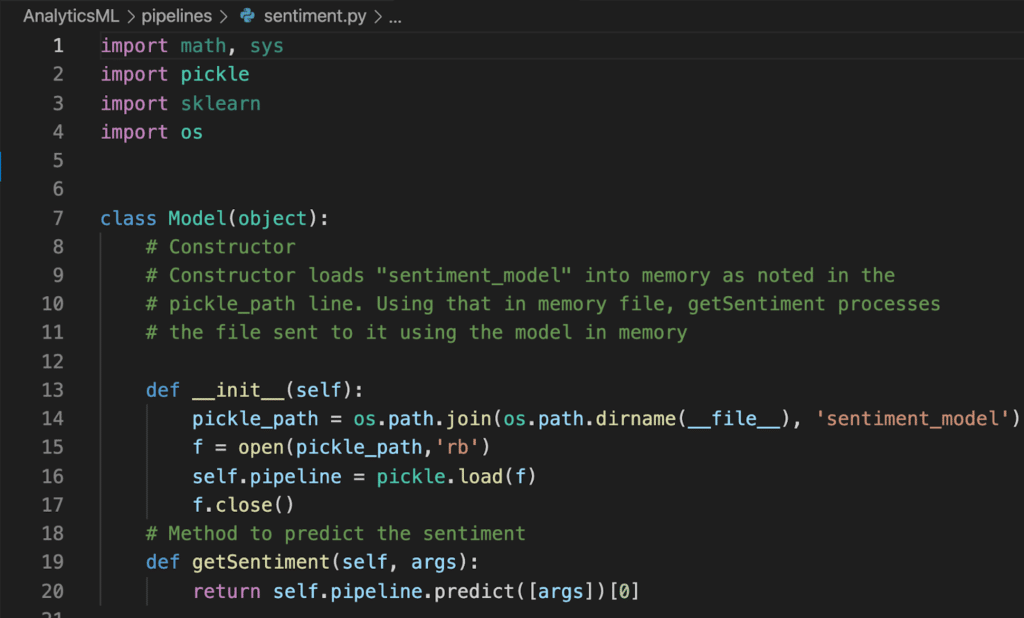Select the AnalyticsML breadcrumb entry
1024x618 pixels.
(69, 16)
